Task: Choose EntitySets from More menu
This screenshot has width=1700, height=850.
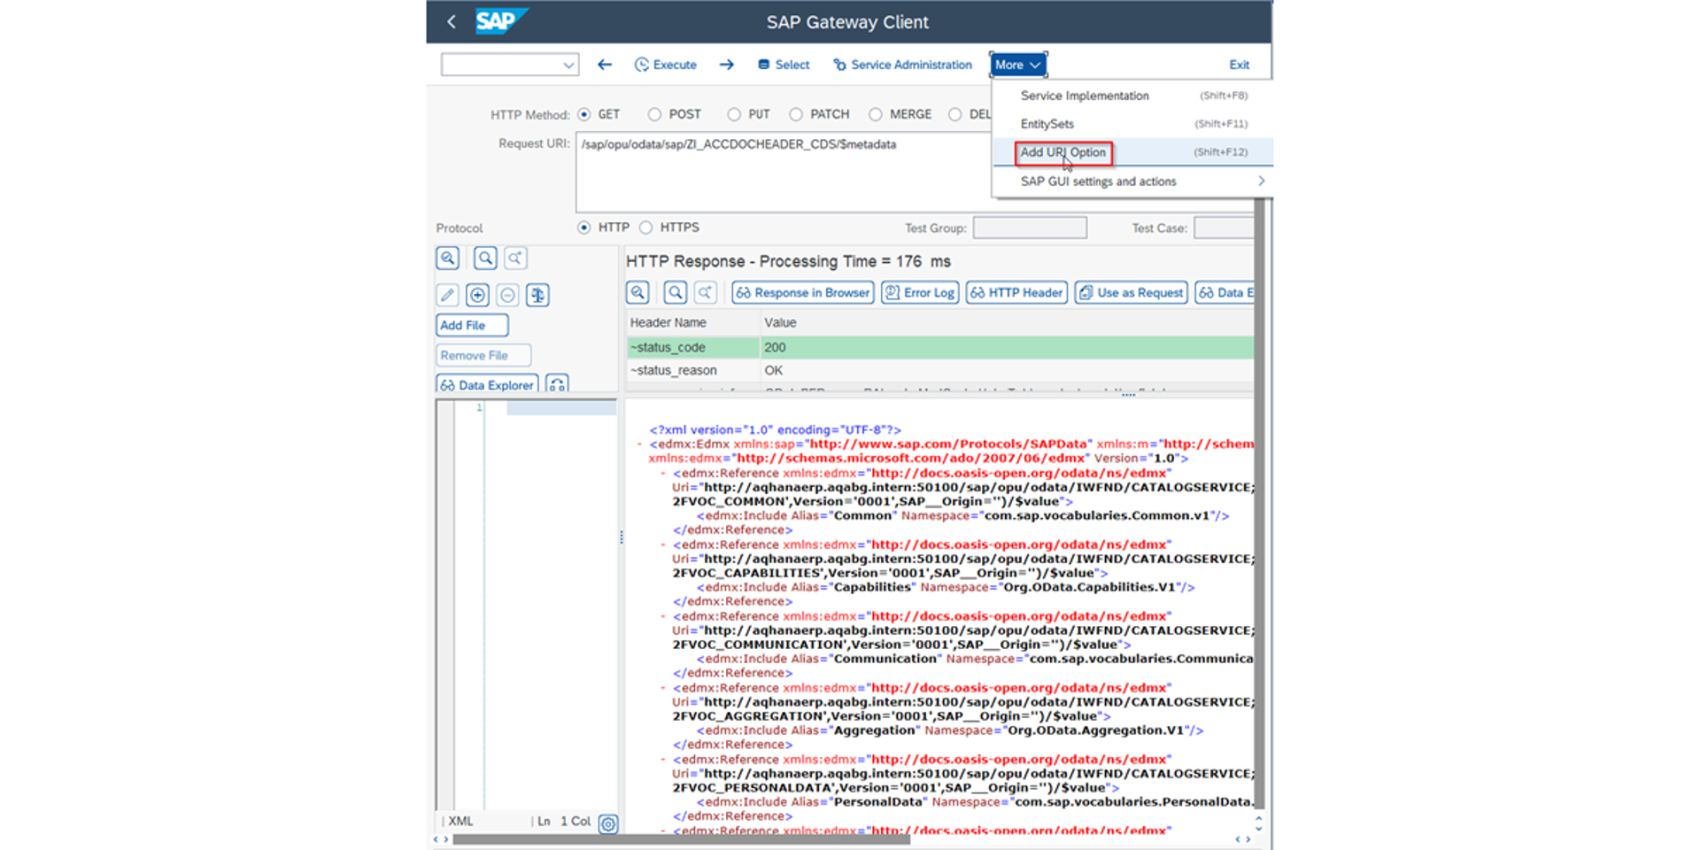Action: 1132,124
